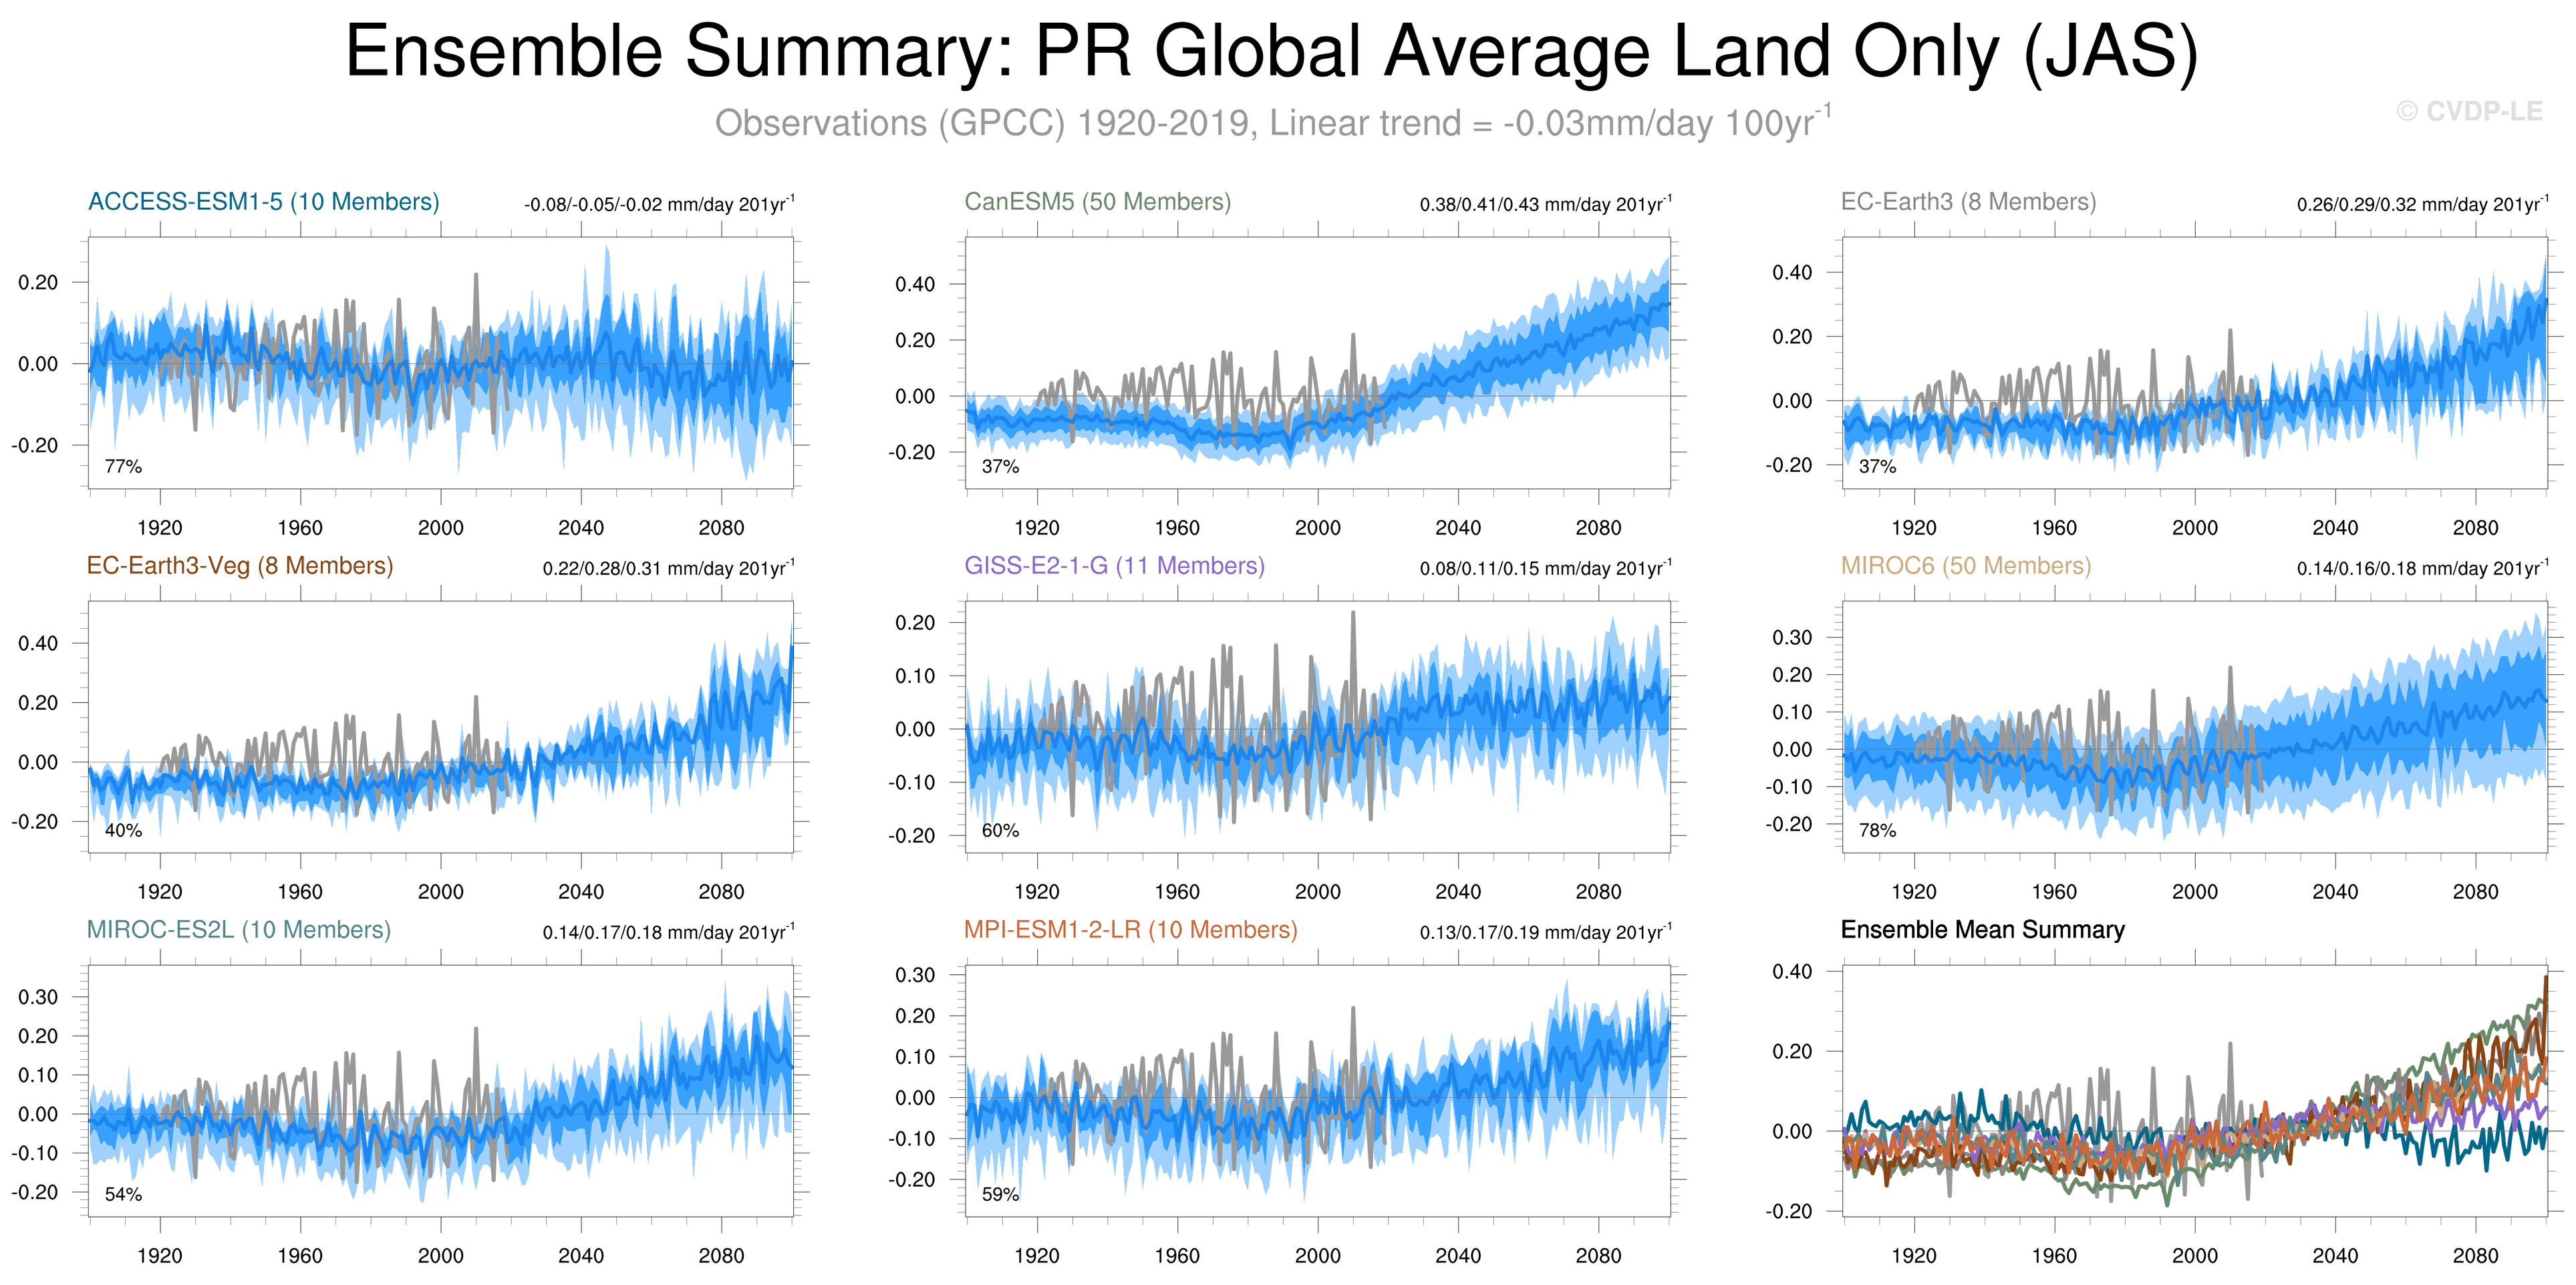
Task: Click the 78% label in MIROC6 plot
Action: coord(1877,831)
